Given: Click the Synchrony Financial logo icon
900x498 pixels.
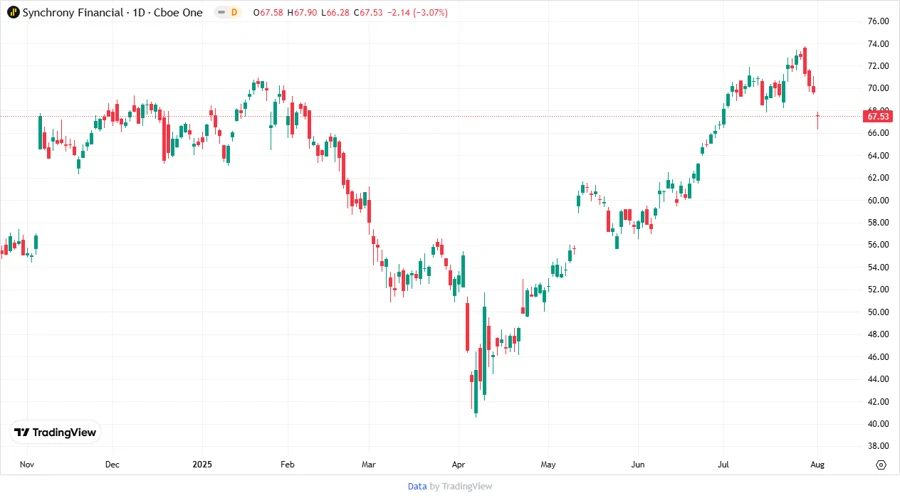Looking at the screenshot, I should tap(13, 12).
